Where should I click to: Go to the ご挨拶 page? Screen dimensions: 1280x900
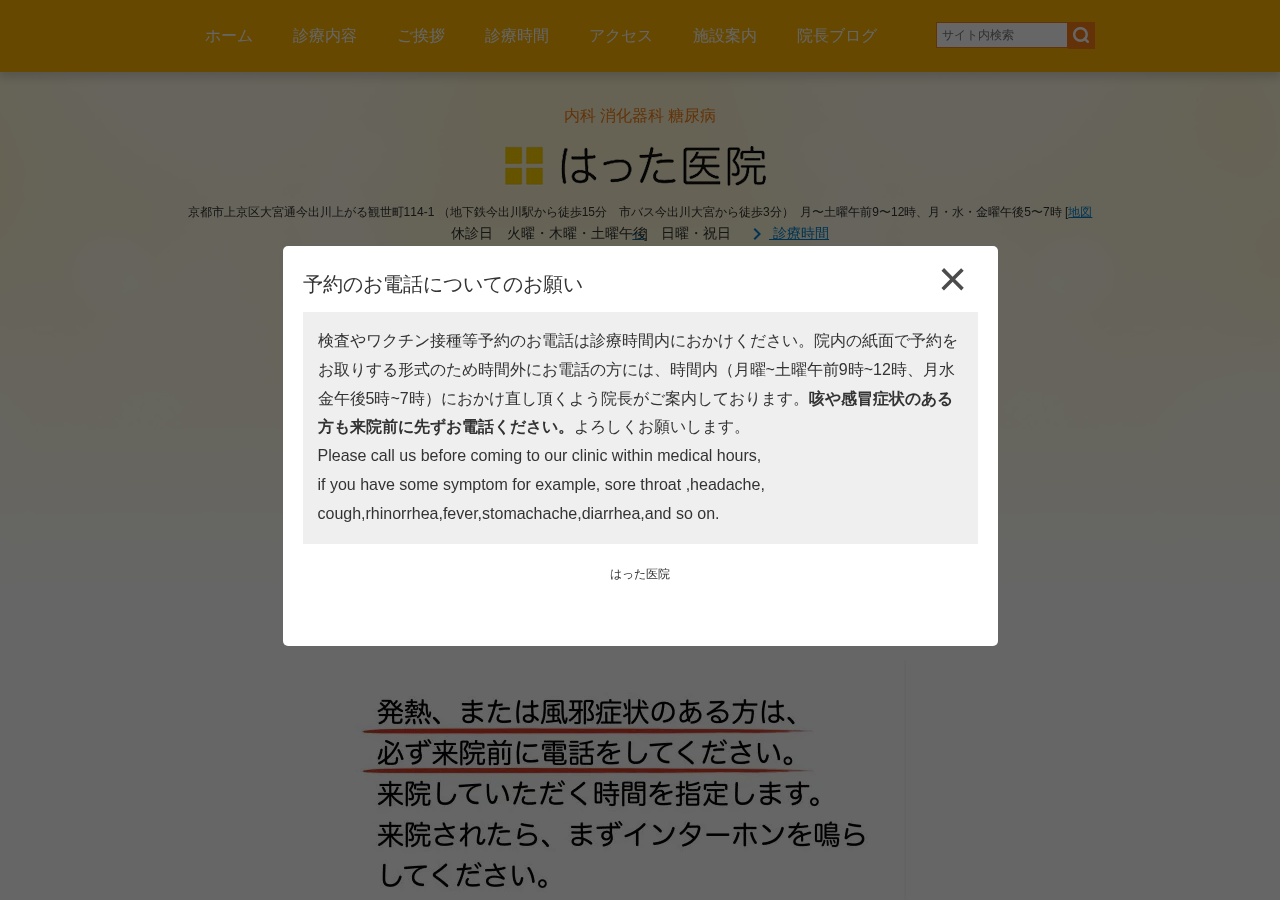(x=421, y=36)
